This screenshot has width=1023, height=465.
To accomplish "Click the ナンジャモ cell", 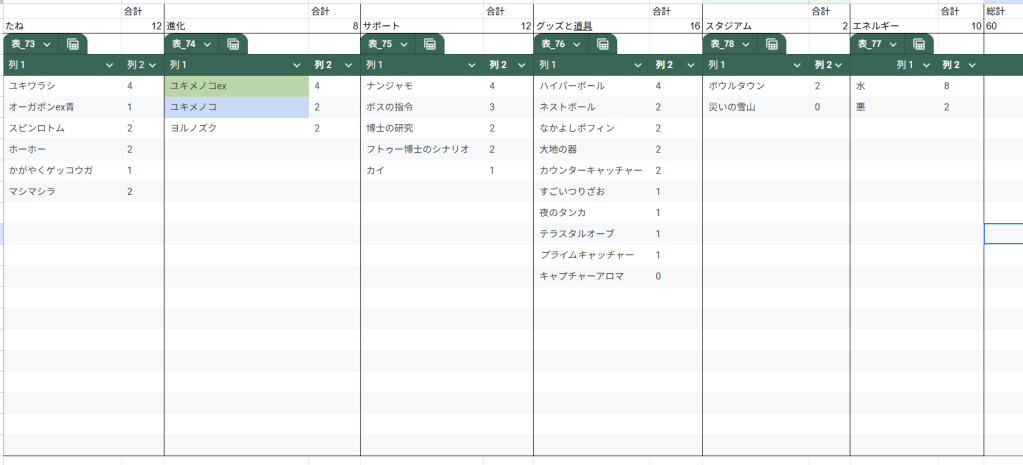I will click(x=420, y=86).
